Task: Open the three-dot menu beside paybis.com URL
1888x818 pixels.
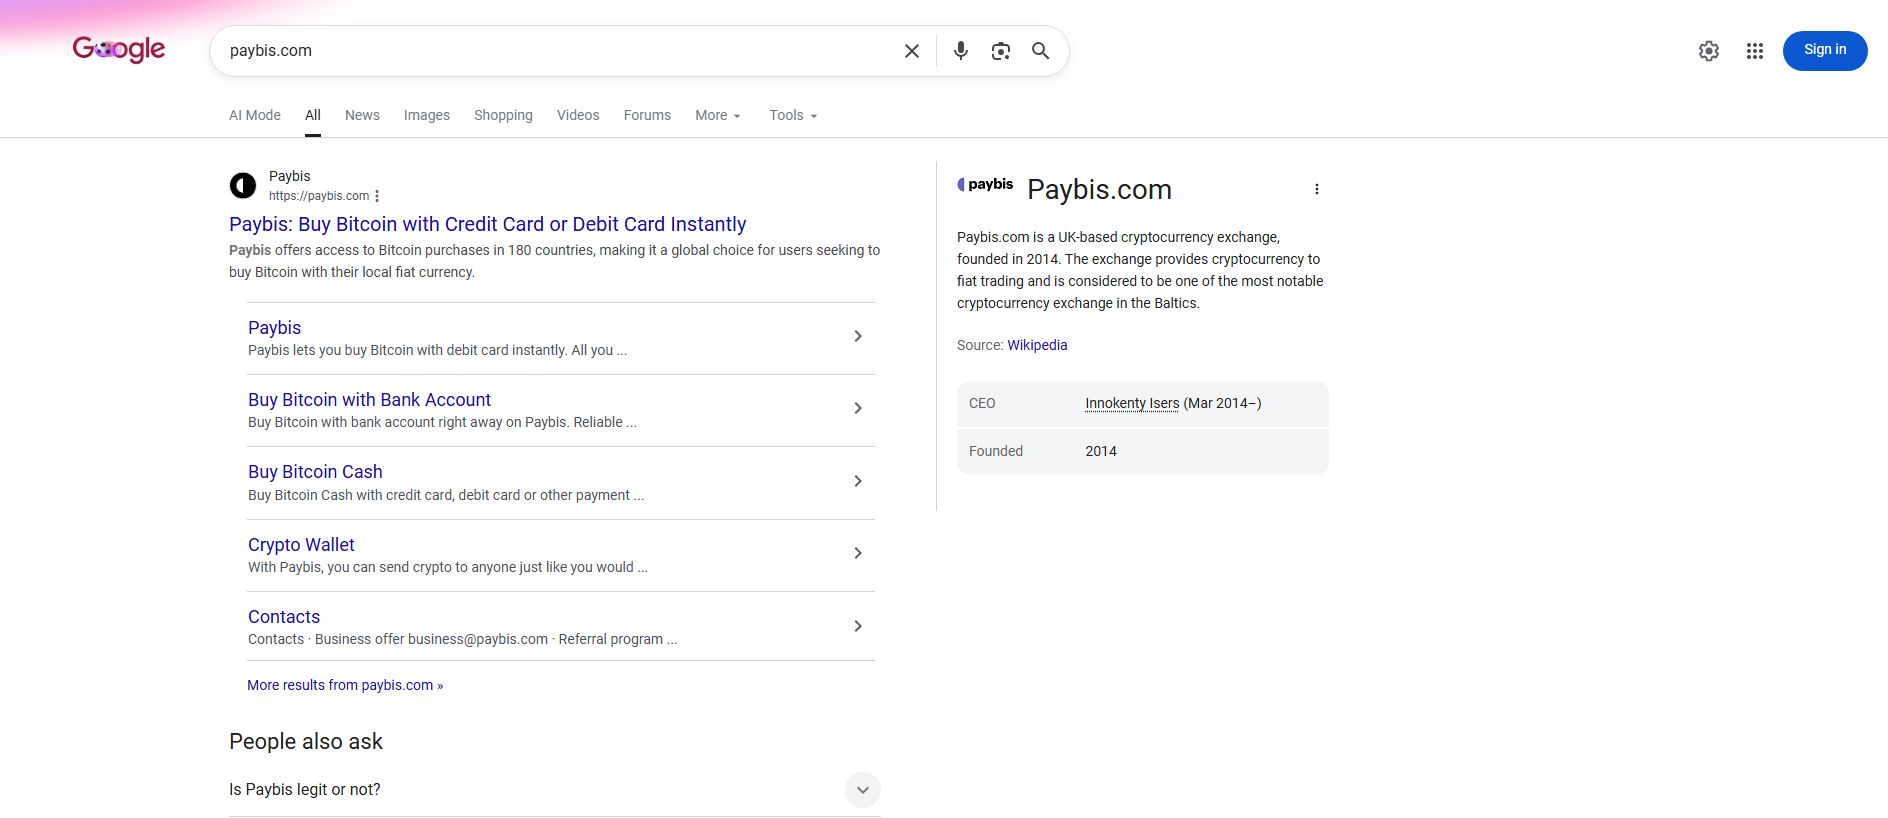Action: [377, 196]
